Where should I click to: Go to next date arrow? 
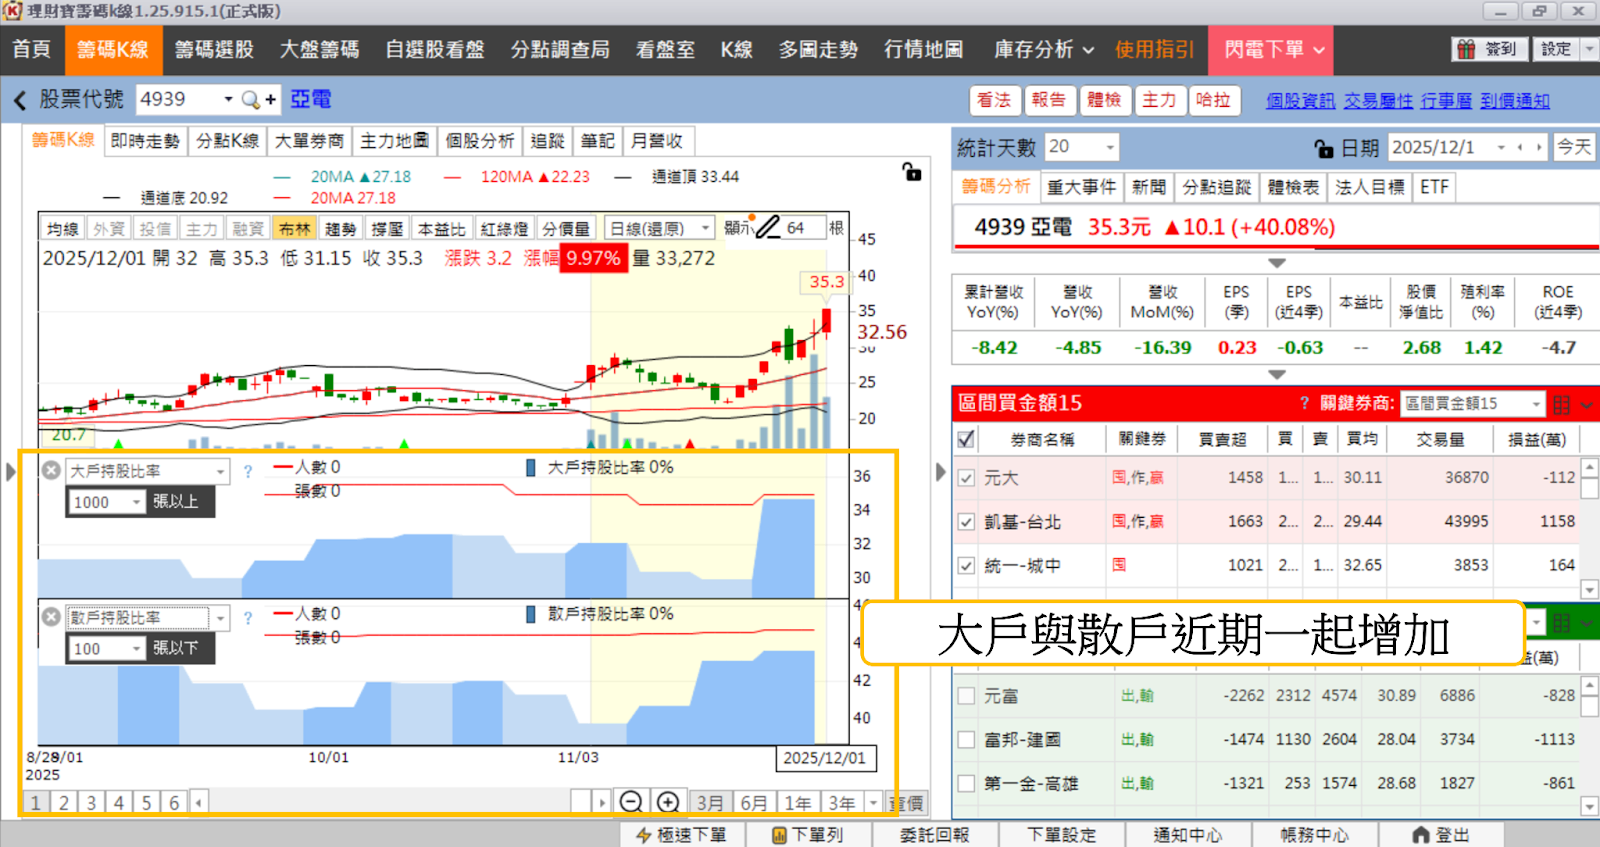pos(1538,148)
